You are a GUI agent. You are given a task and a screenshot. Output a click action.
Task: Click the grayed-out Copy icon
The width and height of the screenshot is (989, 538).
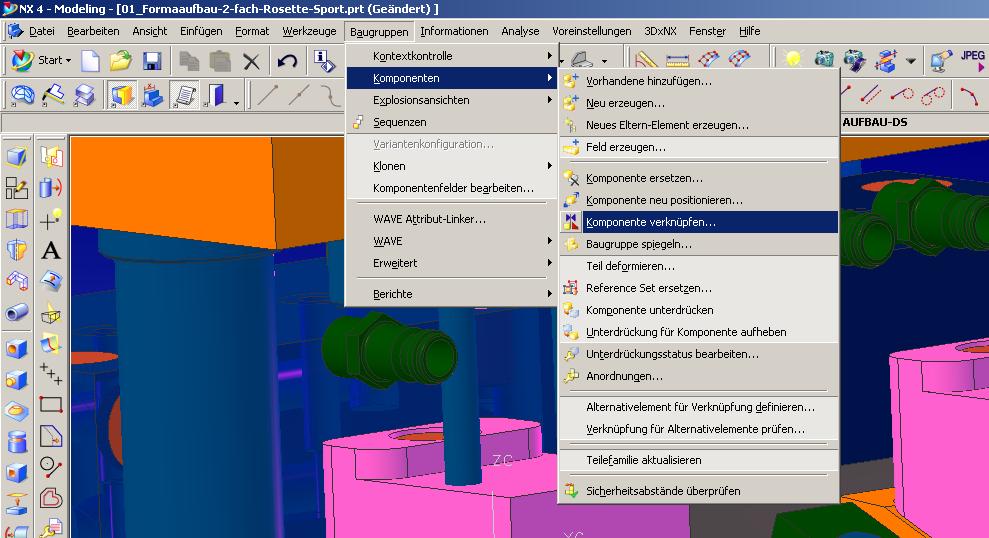[x=189, y=61]
